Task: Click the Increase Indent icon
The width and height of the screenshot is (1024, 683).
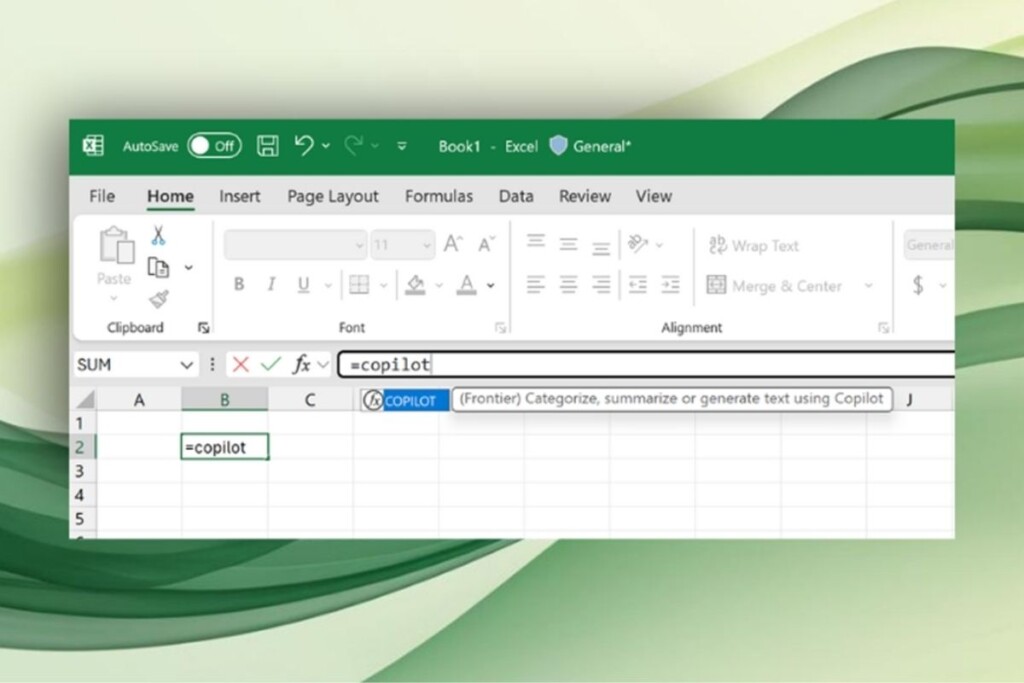Action: coord(671,285)
